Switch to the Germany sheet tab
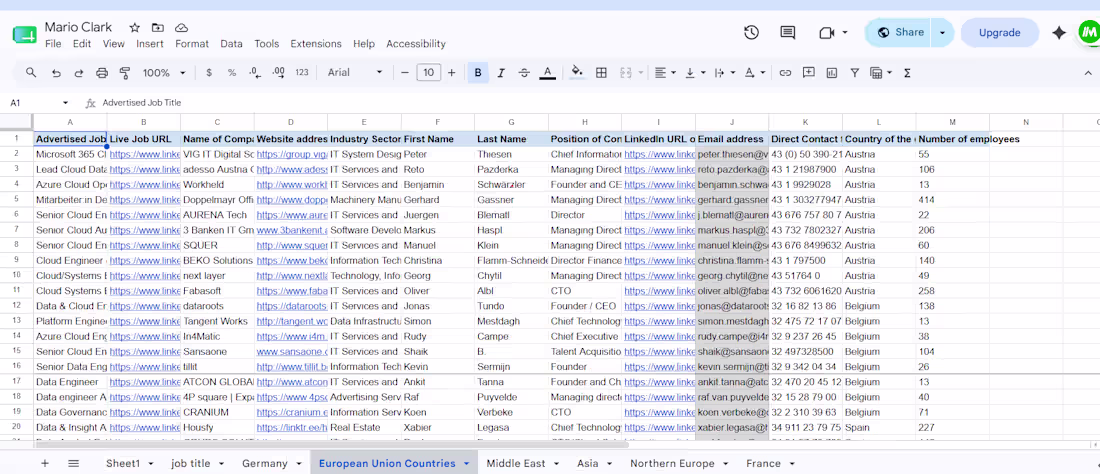Screen dimensions: 1100x474 [264, 463]
